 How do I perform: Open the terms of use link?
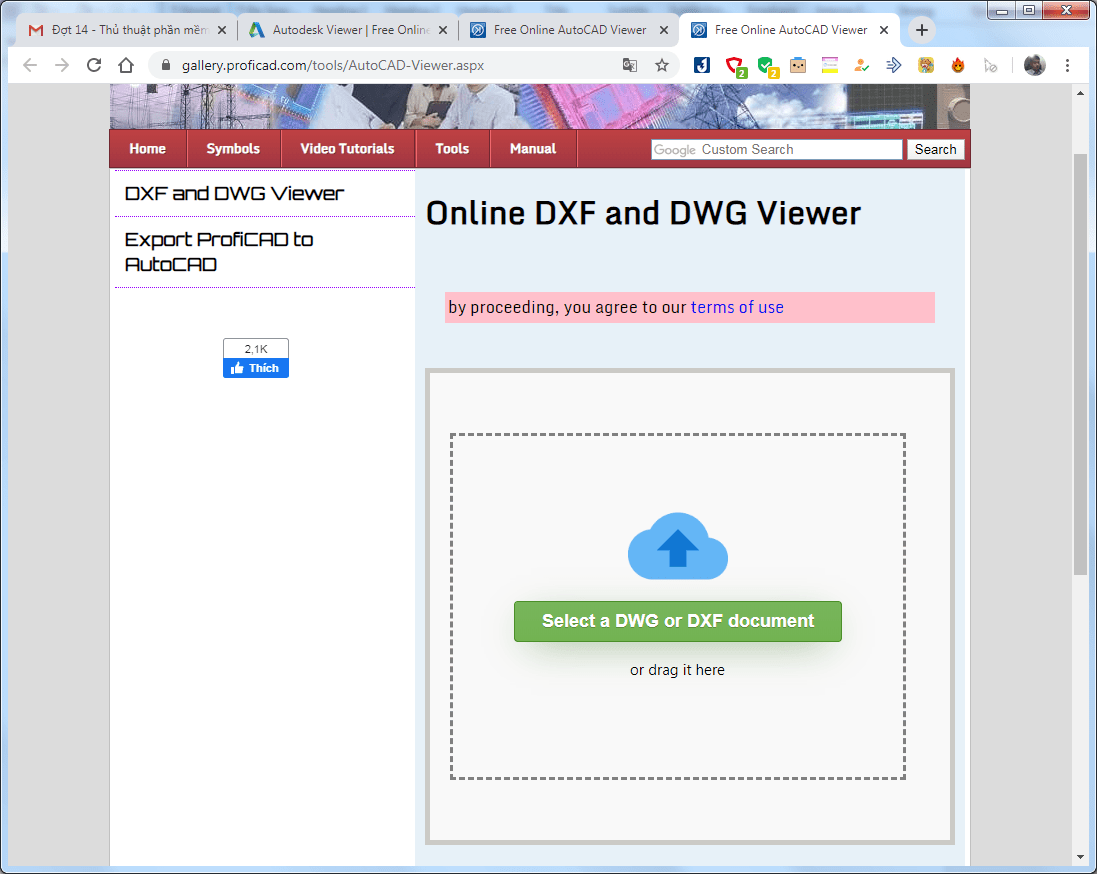point(737,308)
